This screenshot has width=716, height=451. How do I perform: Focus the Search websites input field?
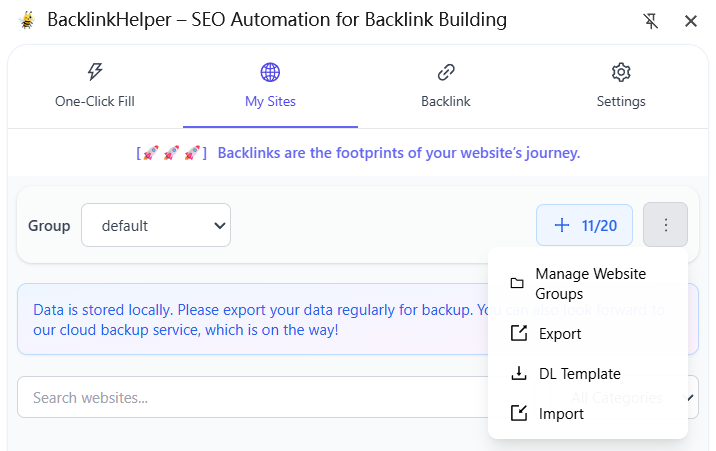tap(250, 398)
